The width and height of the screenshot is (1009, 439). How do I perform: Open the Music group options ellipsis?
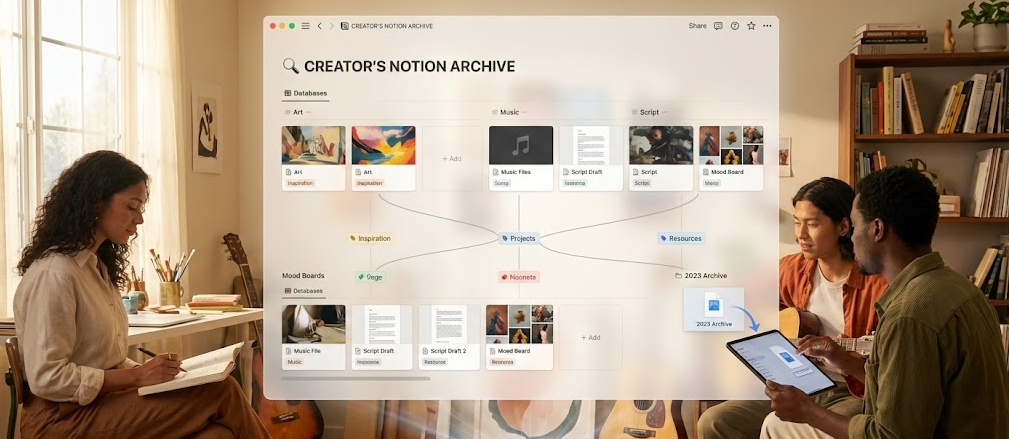click(524, 112)
